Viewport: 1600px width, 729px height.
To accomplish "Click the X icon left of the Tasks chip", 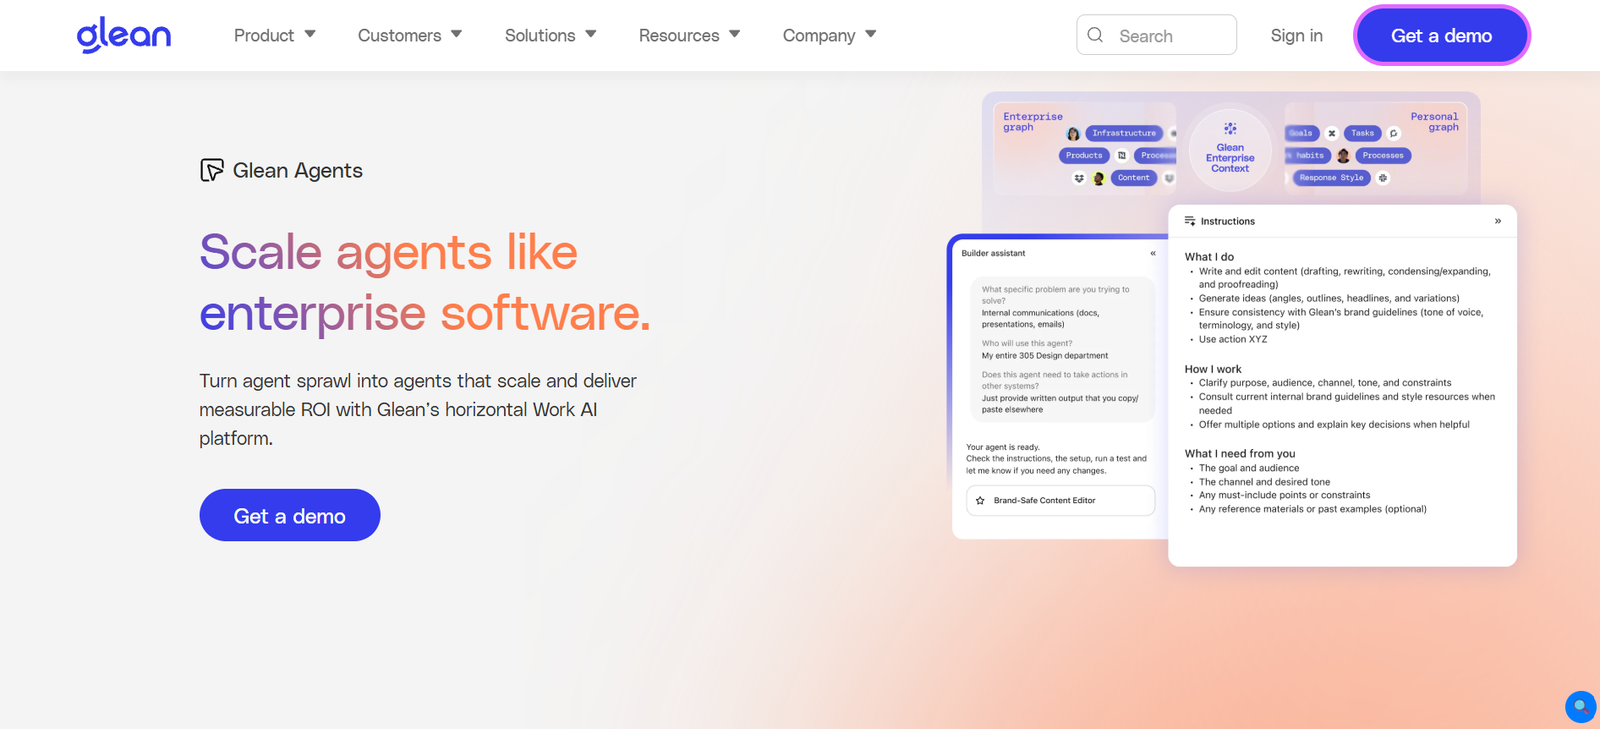I will click(x=1331, y=133).
